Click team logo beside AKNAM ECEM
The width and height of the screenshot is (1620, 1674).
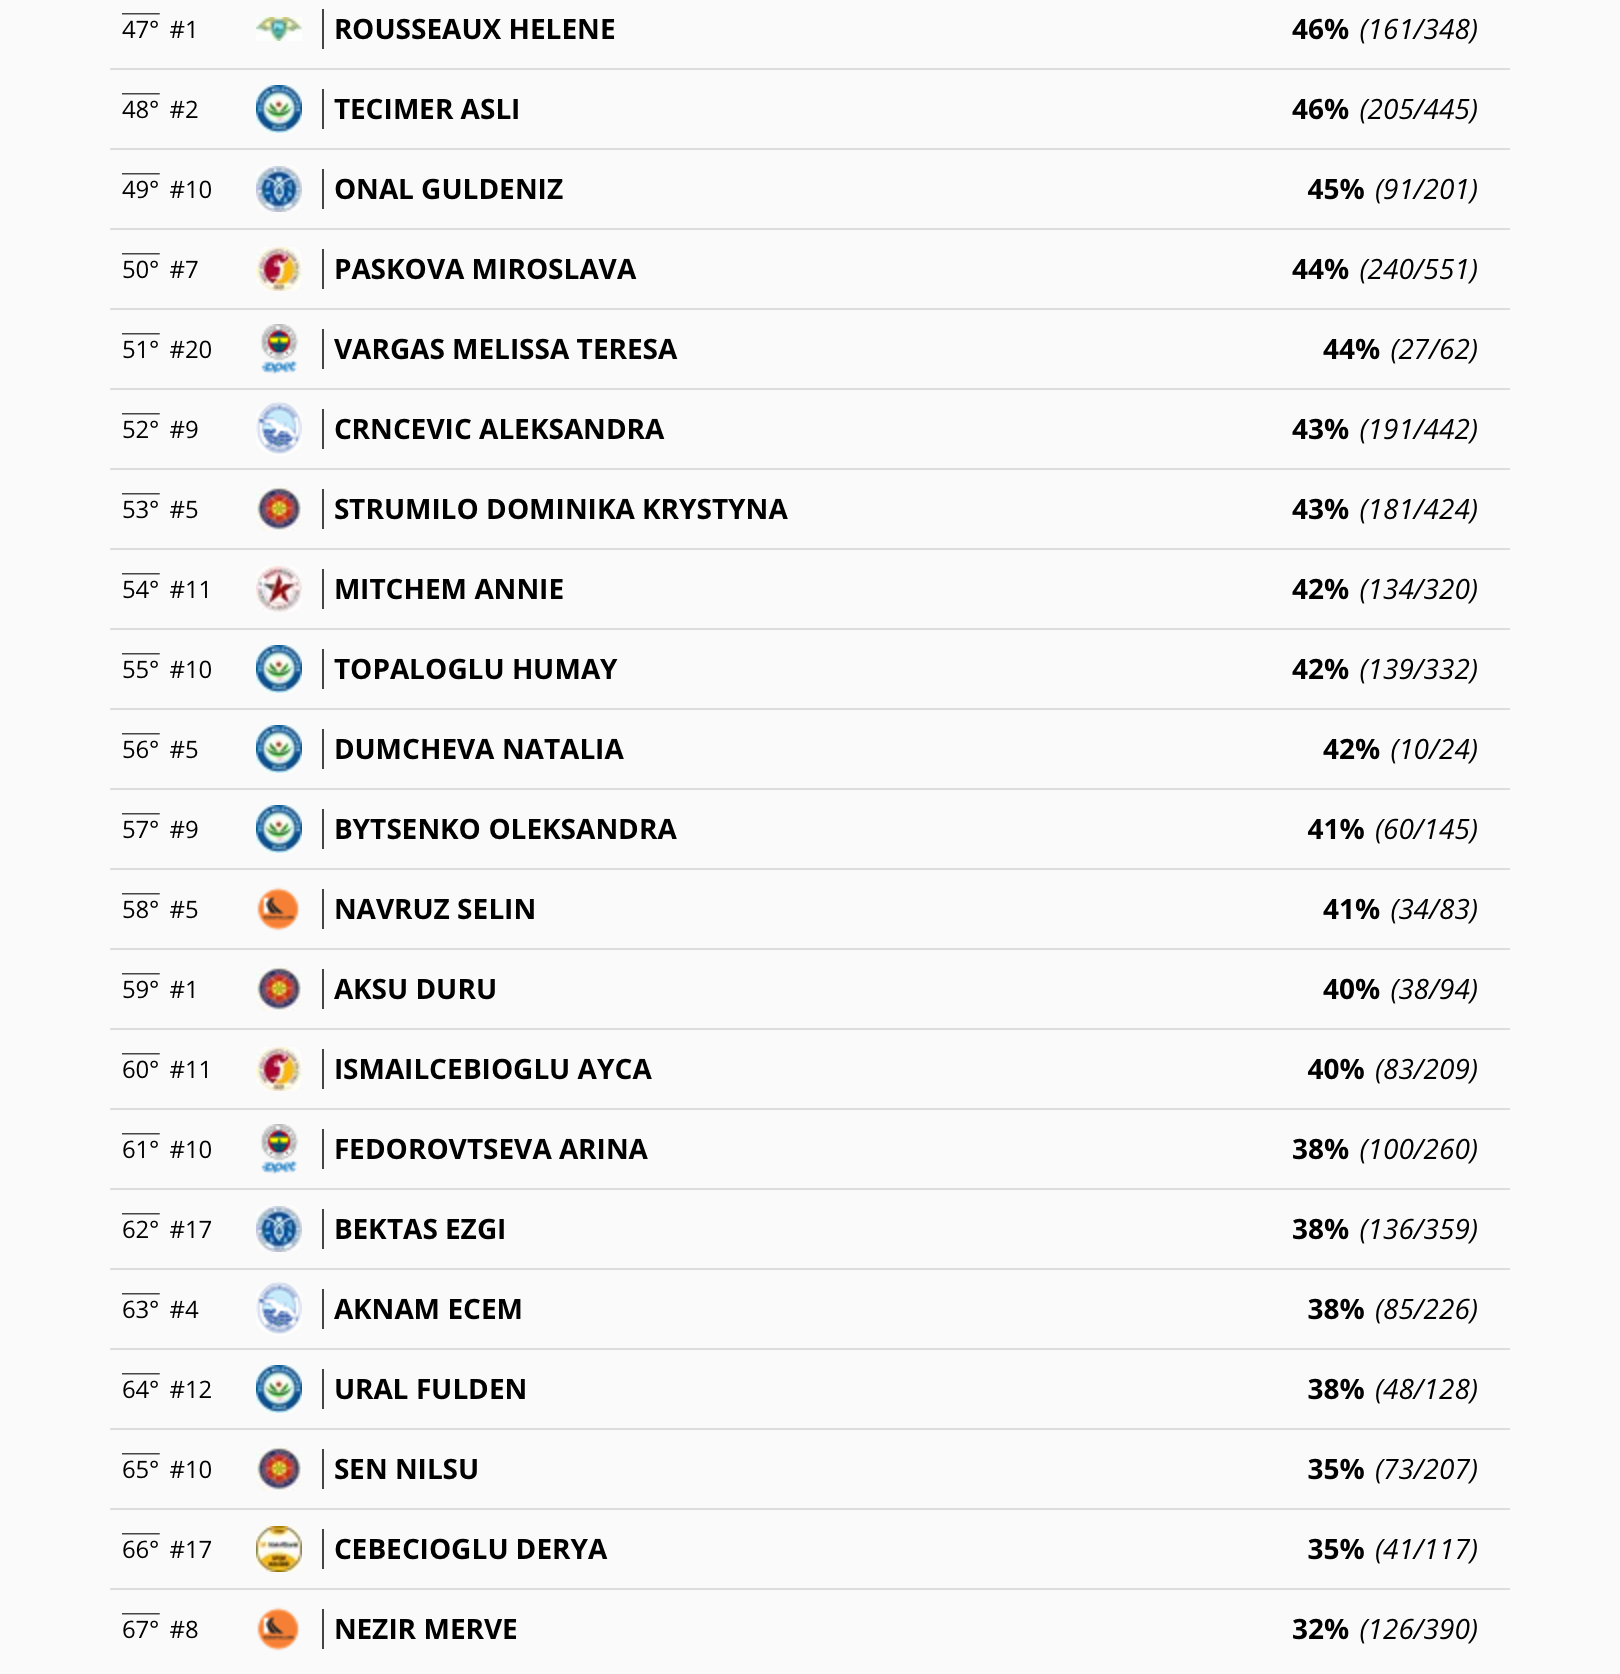(279, 1309)
